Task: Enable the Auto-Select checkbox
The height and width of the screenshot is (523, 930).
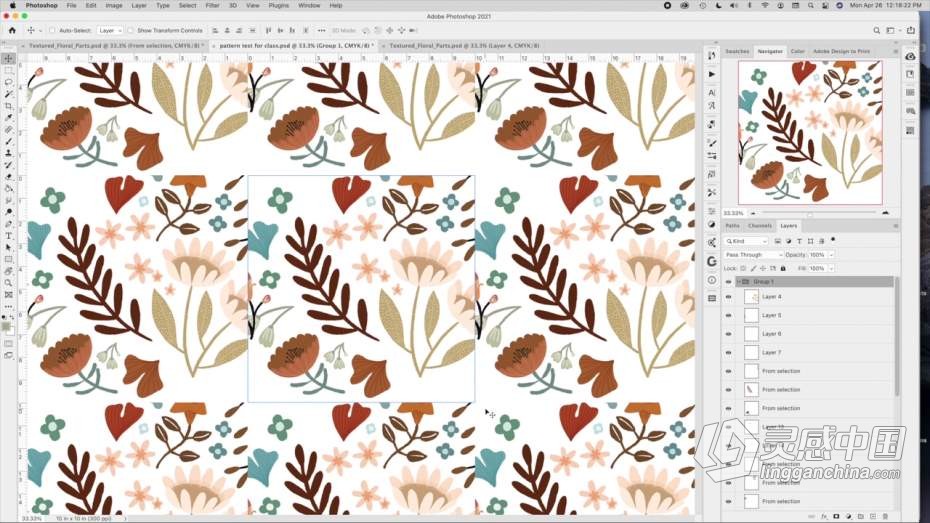Action: pos(52,30)
